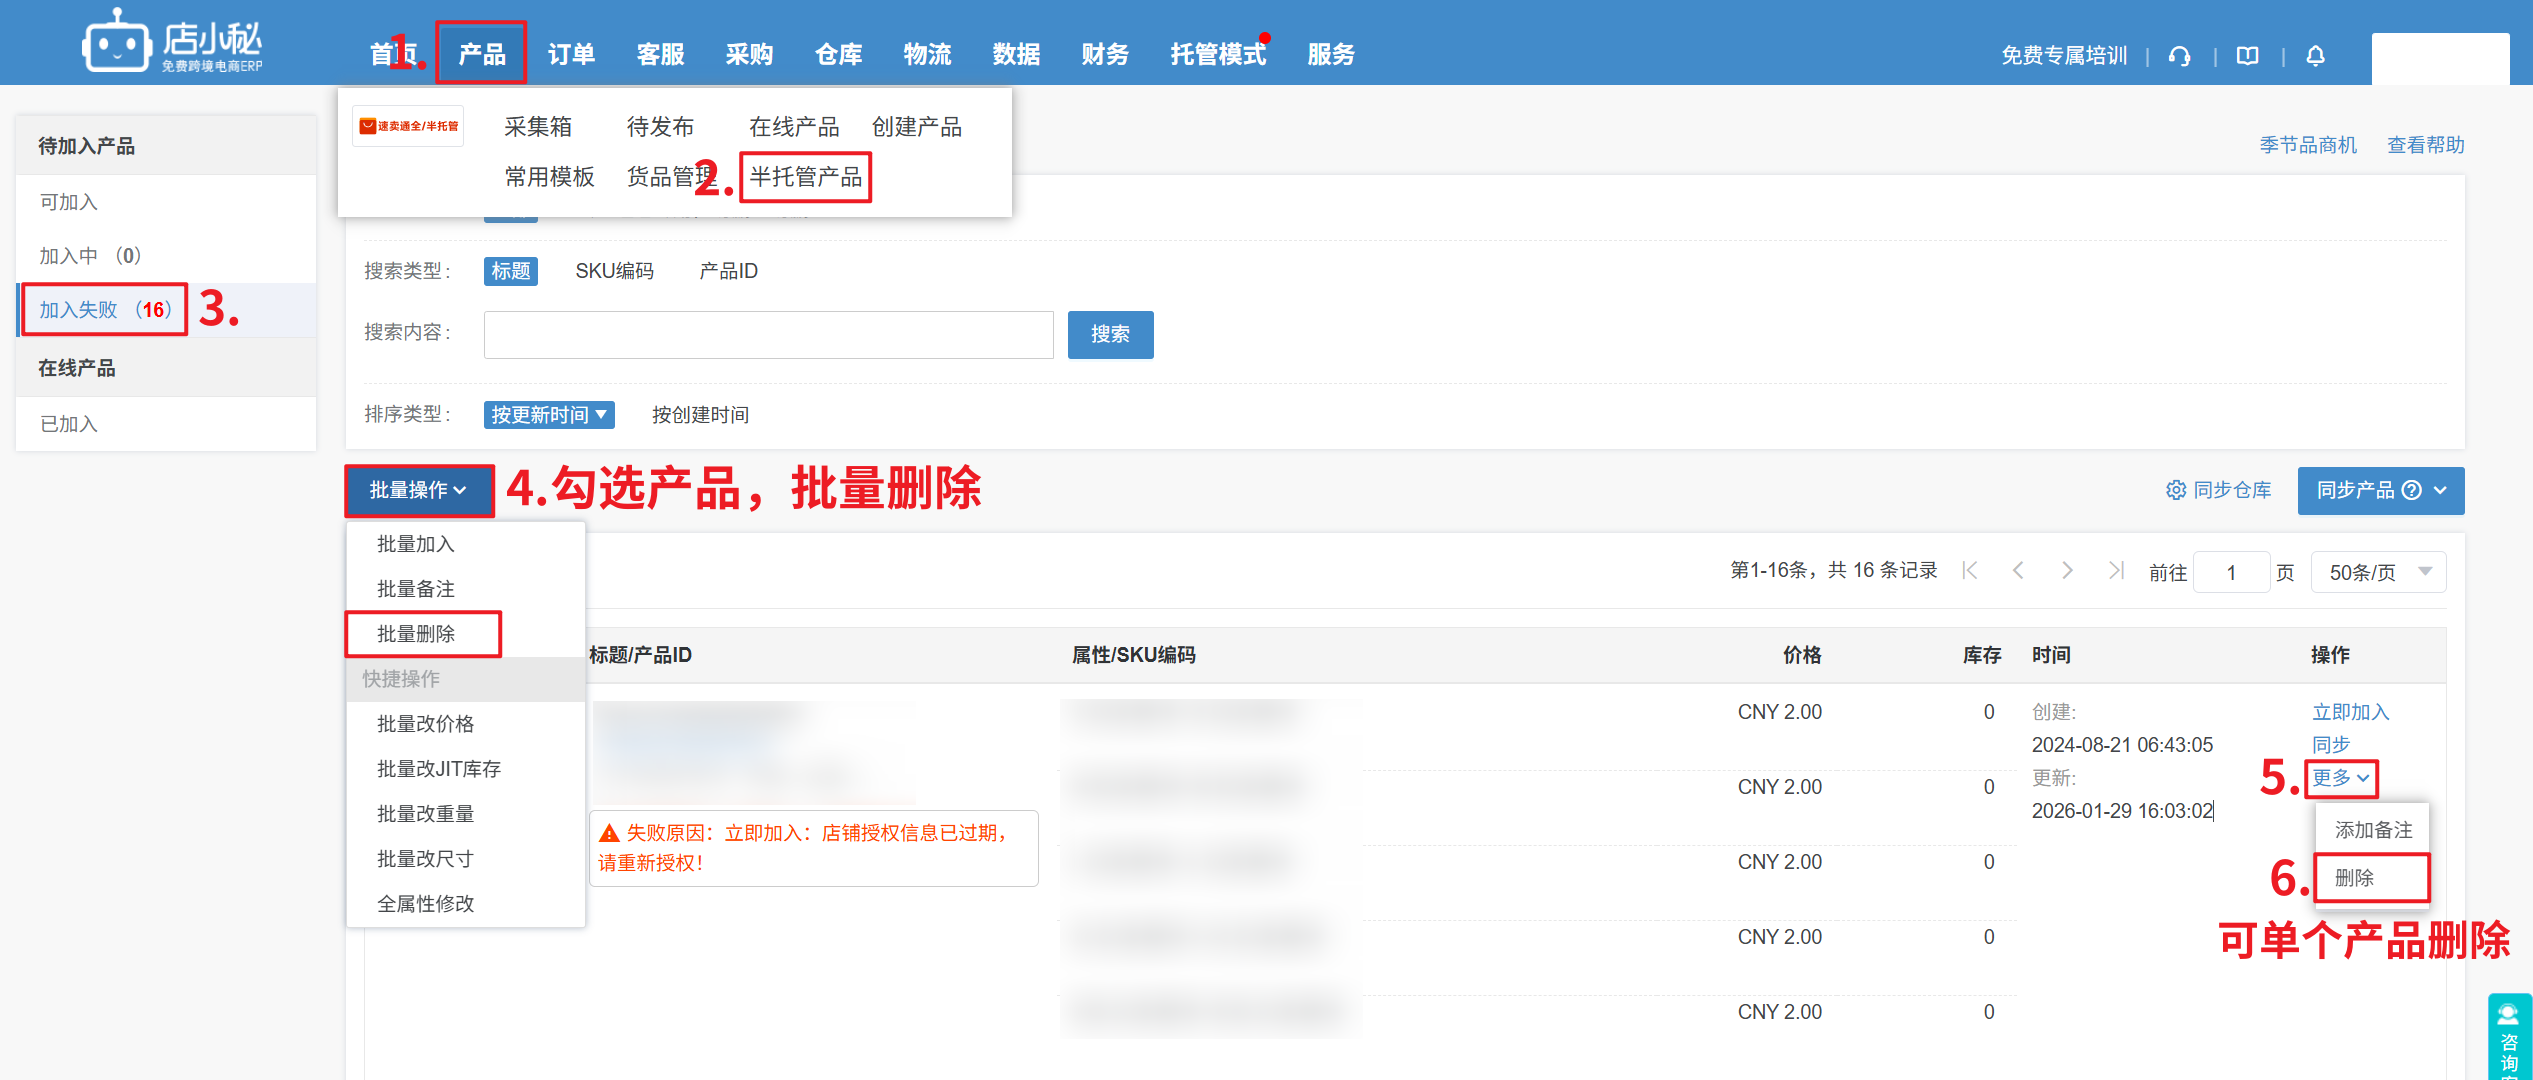
Task: Open 加入失败 (16) in sidebar
Action: click(105, 310)
